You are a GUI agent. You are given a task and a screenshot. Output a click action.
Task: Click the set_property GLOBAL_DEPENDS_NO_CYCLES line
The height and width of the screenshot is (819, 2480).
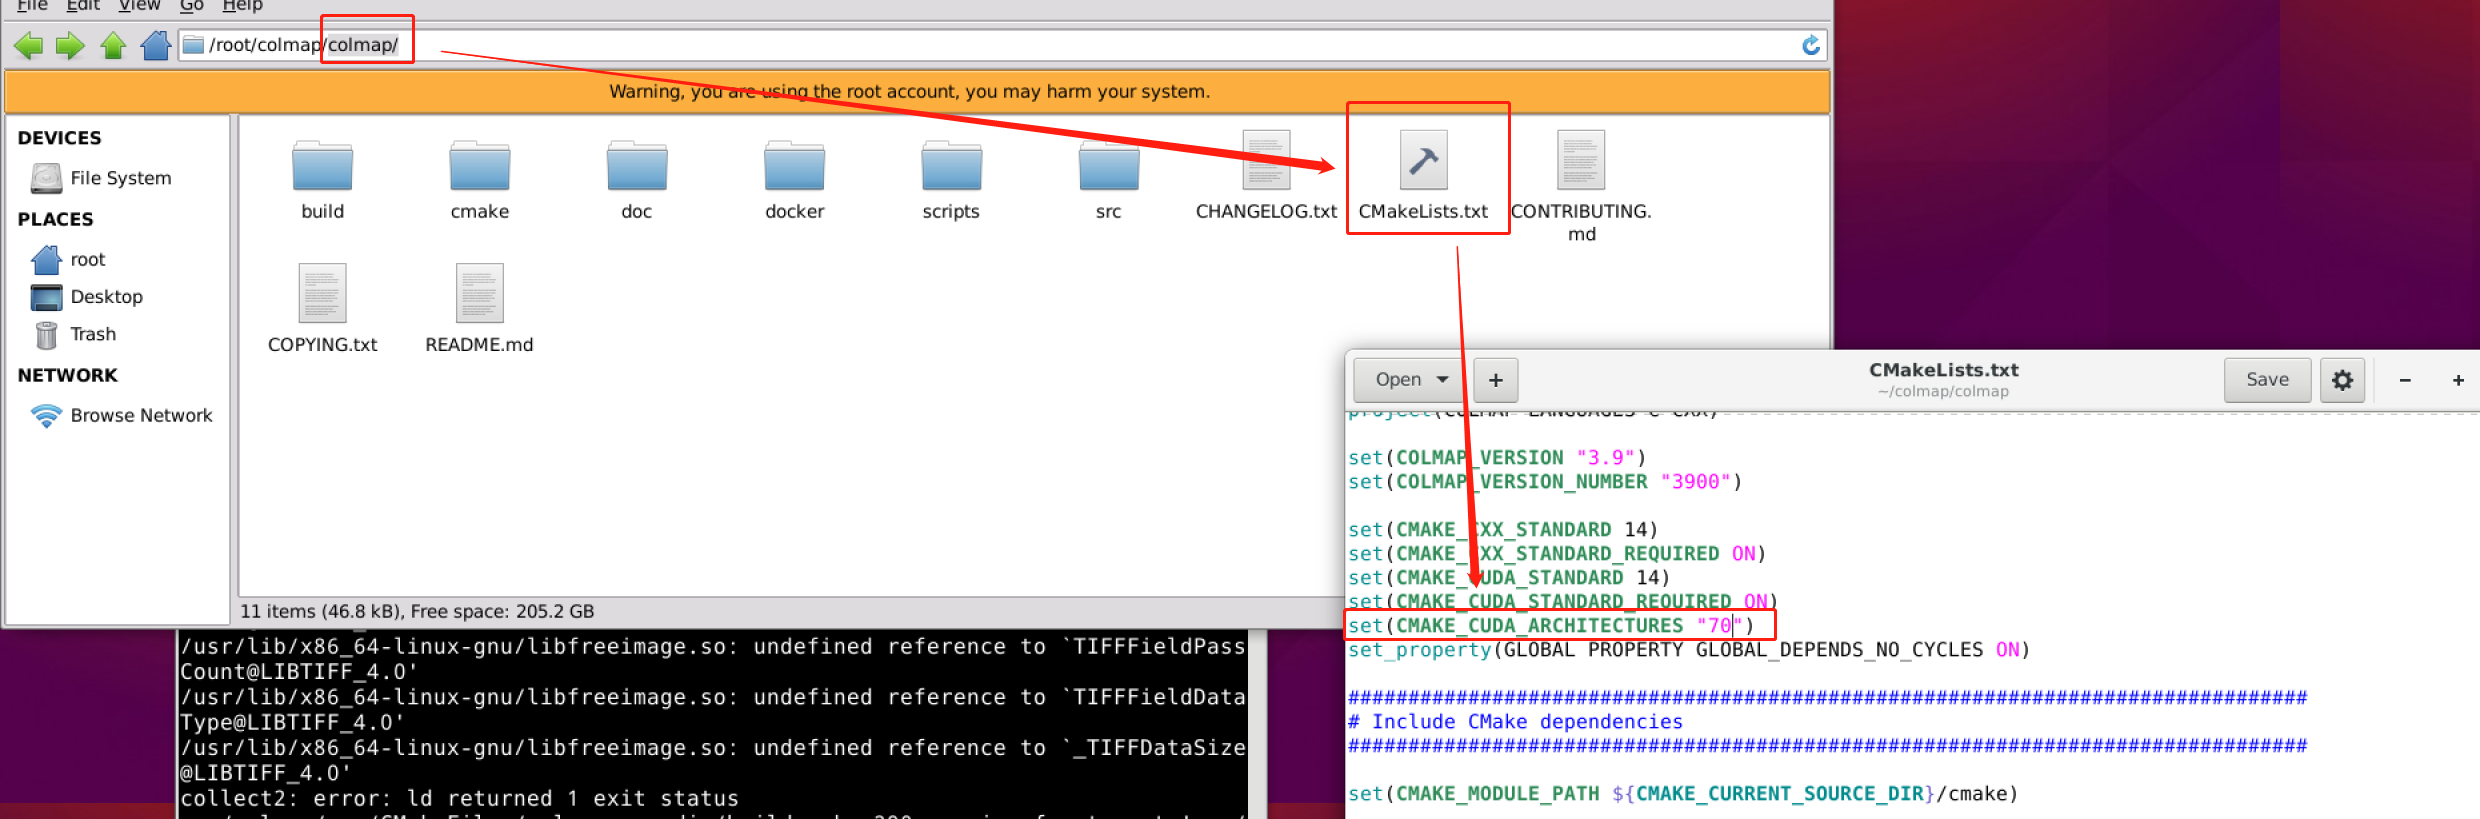click(1689, 650)
